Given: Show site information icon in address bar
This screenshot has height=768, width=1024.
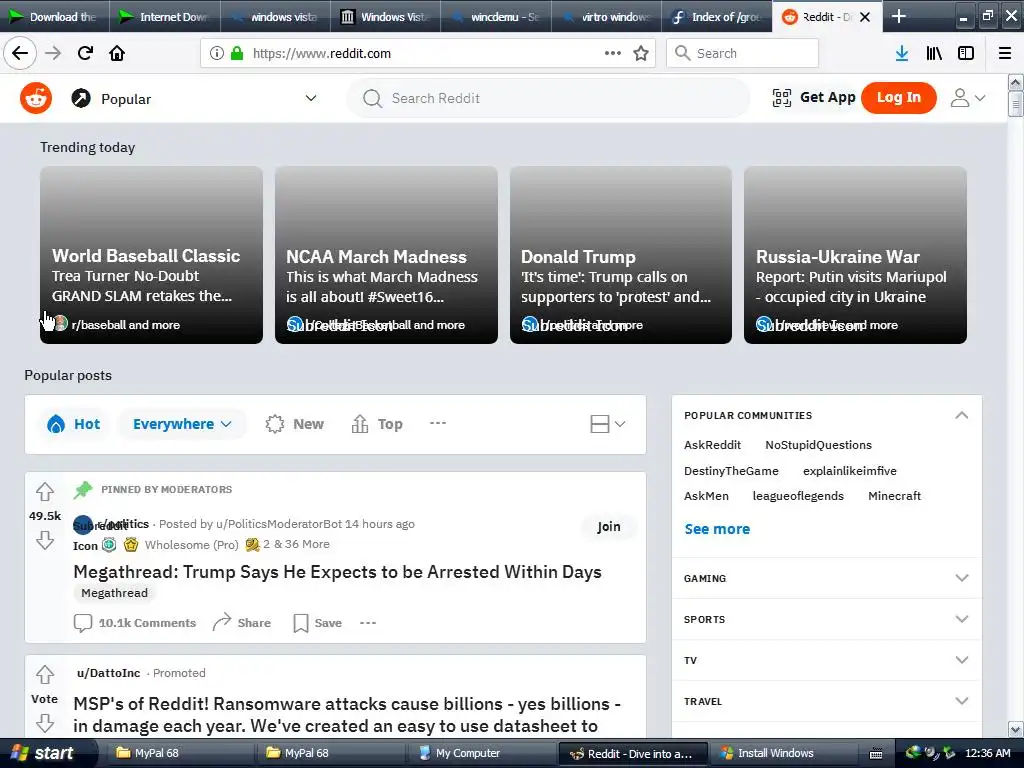Looking at the screenshot, I should pyautogui.click(x=217, y=53).
